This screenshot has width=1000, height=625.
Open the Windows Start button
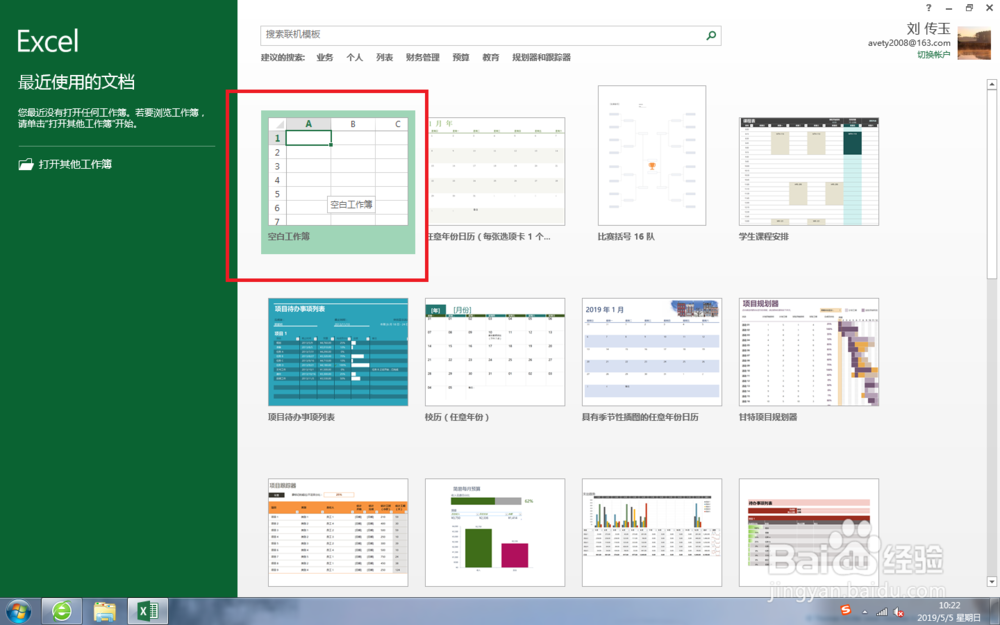point(18,612)
